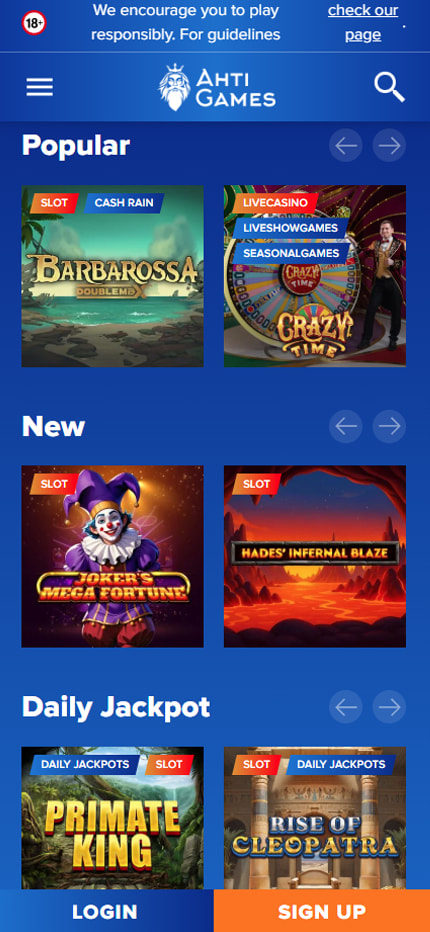Viewport: 430px width, 932px height.
Task: Tap the LOGIN button
Action: 107,911
